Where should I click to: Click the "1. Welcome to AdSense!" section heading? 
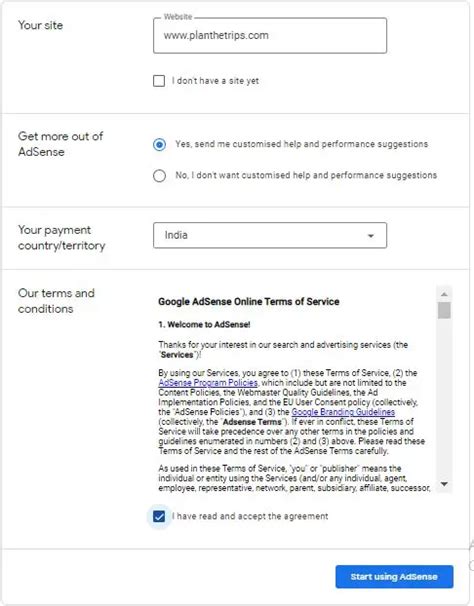204,325
